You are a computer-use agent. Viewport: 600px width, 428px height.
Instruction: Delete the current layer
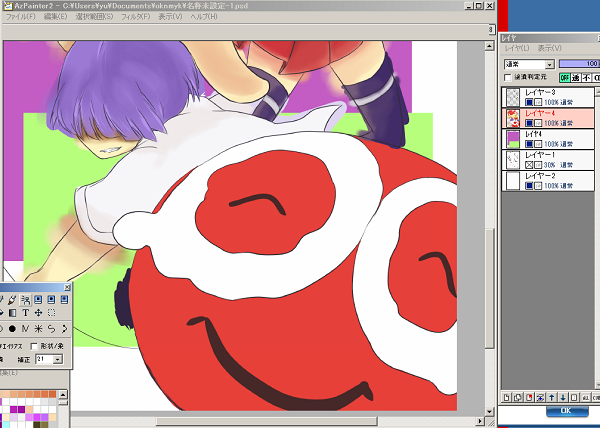pyautogui.click(x=529, y=397)
